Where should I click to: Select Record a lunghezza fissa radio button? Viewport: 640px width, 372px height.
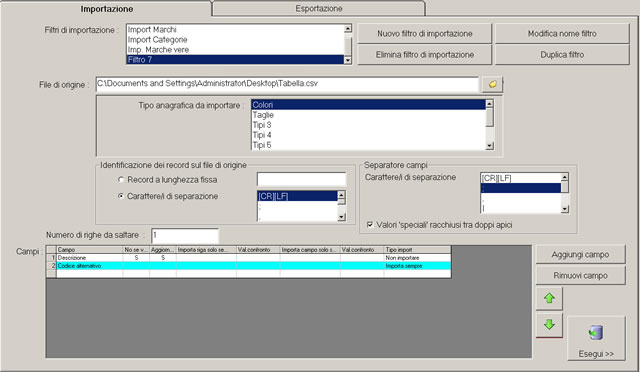pos(121,180)
